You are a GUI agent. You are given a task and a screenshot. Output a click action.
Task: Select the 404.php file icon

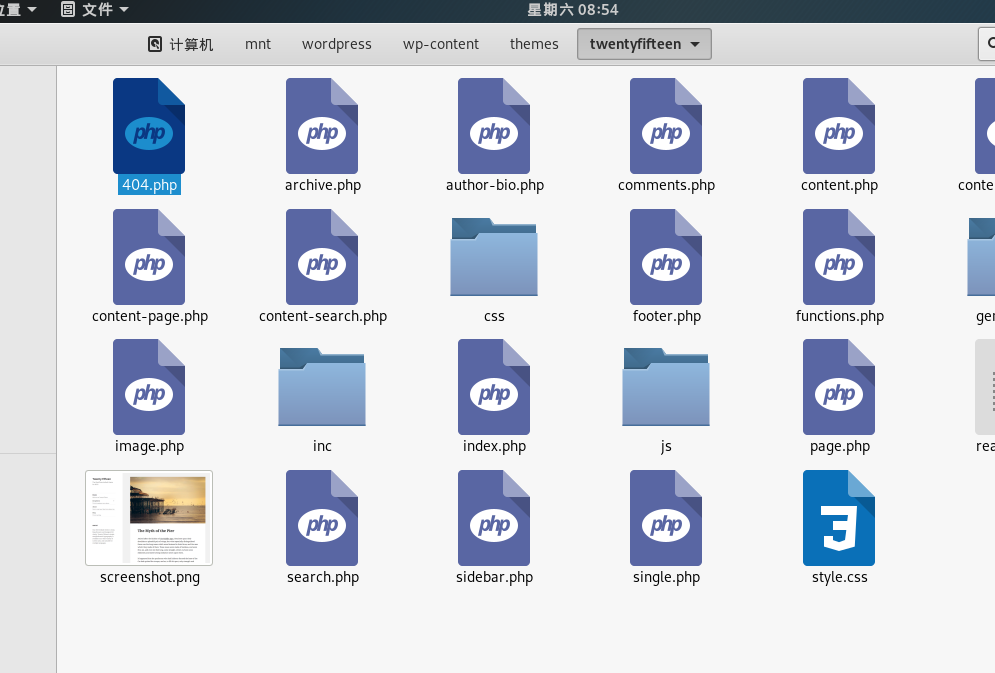click(x=149, y=126)
